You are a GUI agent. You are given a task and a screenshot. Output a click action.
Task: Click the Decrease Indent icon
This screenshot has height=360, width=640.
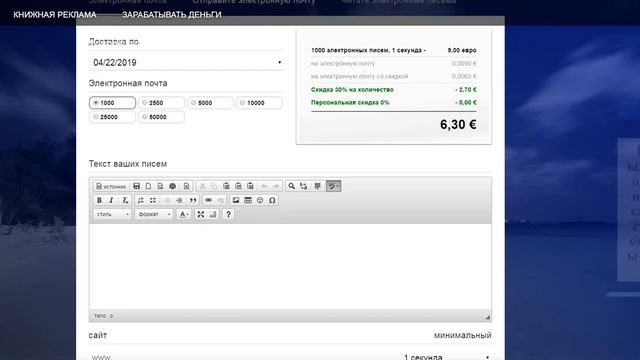(x=167, y=200)
